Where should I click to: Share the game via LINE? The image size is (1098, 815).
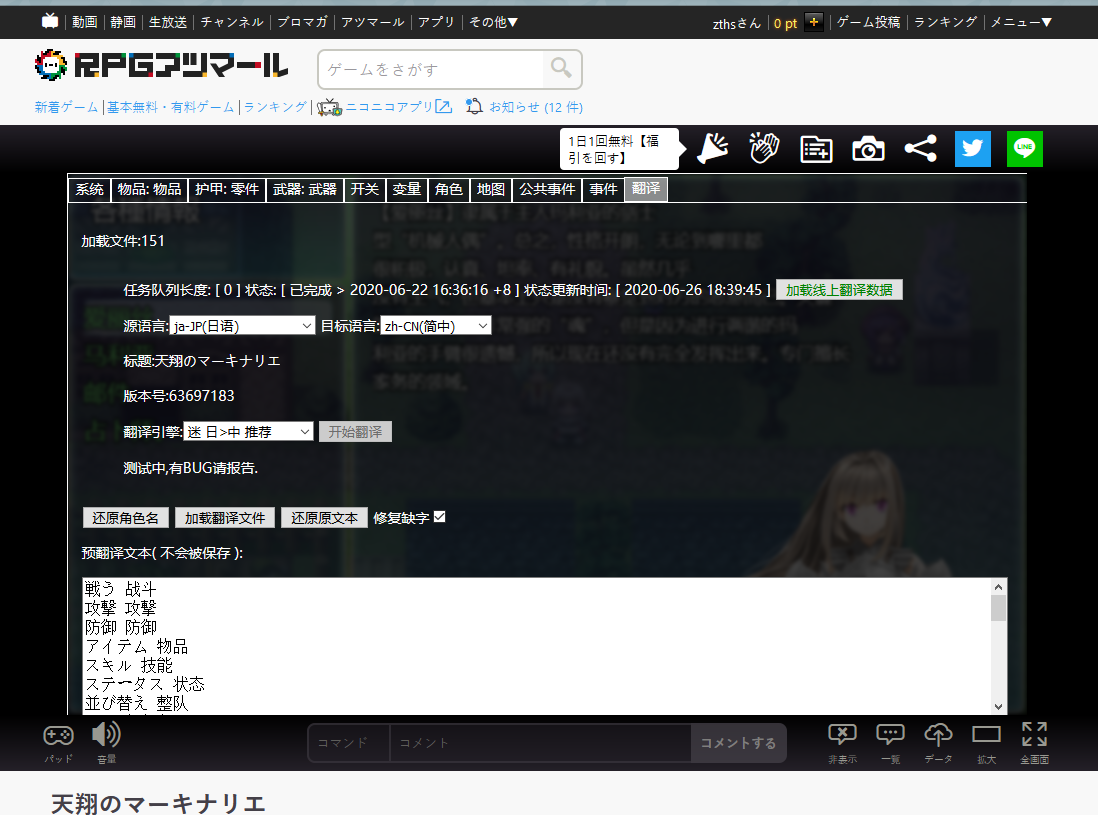(1024, 148)
